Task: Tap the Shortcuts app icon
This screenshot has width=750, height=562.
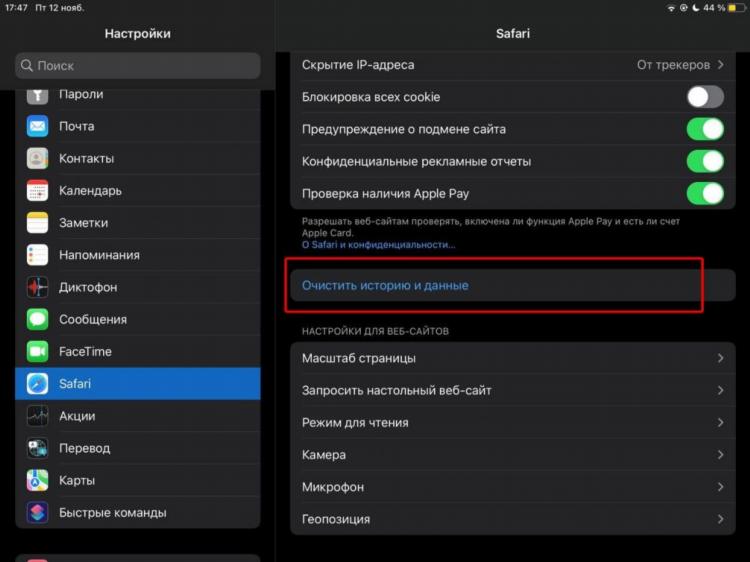Action: click(37, 512)
